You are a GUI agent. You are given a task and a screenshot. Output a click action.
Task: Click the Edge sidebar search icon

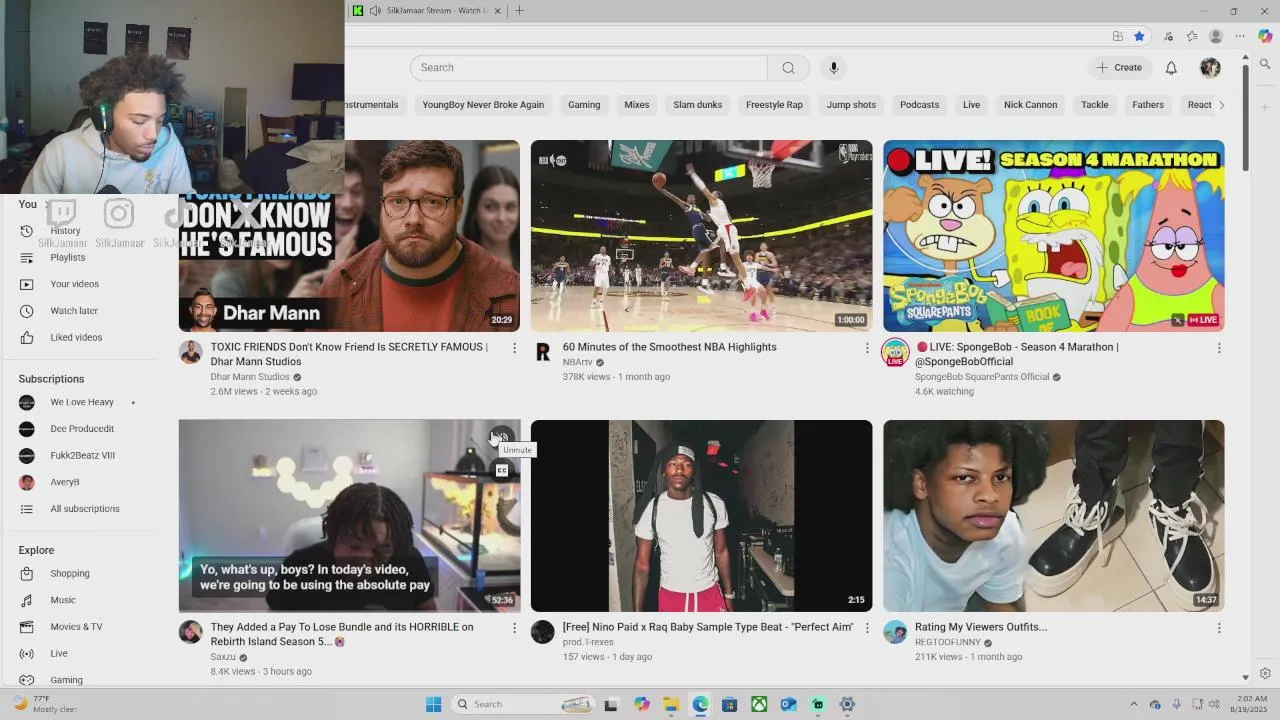click(1265, 64)
